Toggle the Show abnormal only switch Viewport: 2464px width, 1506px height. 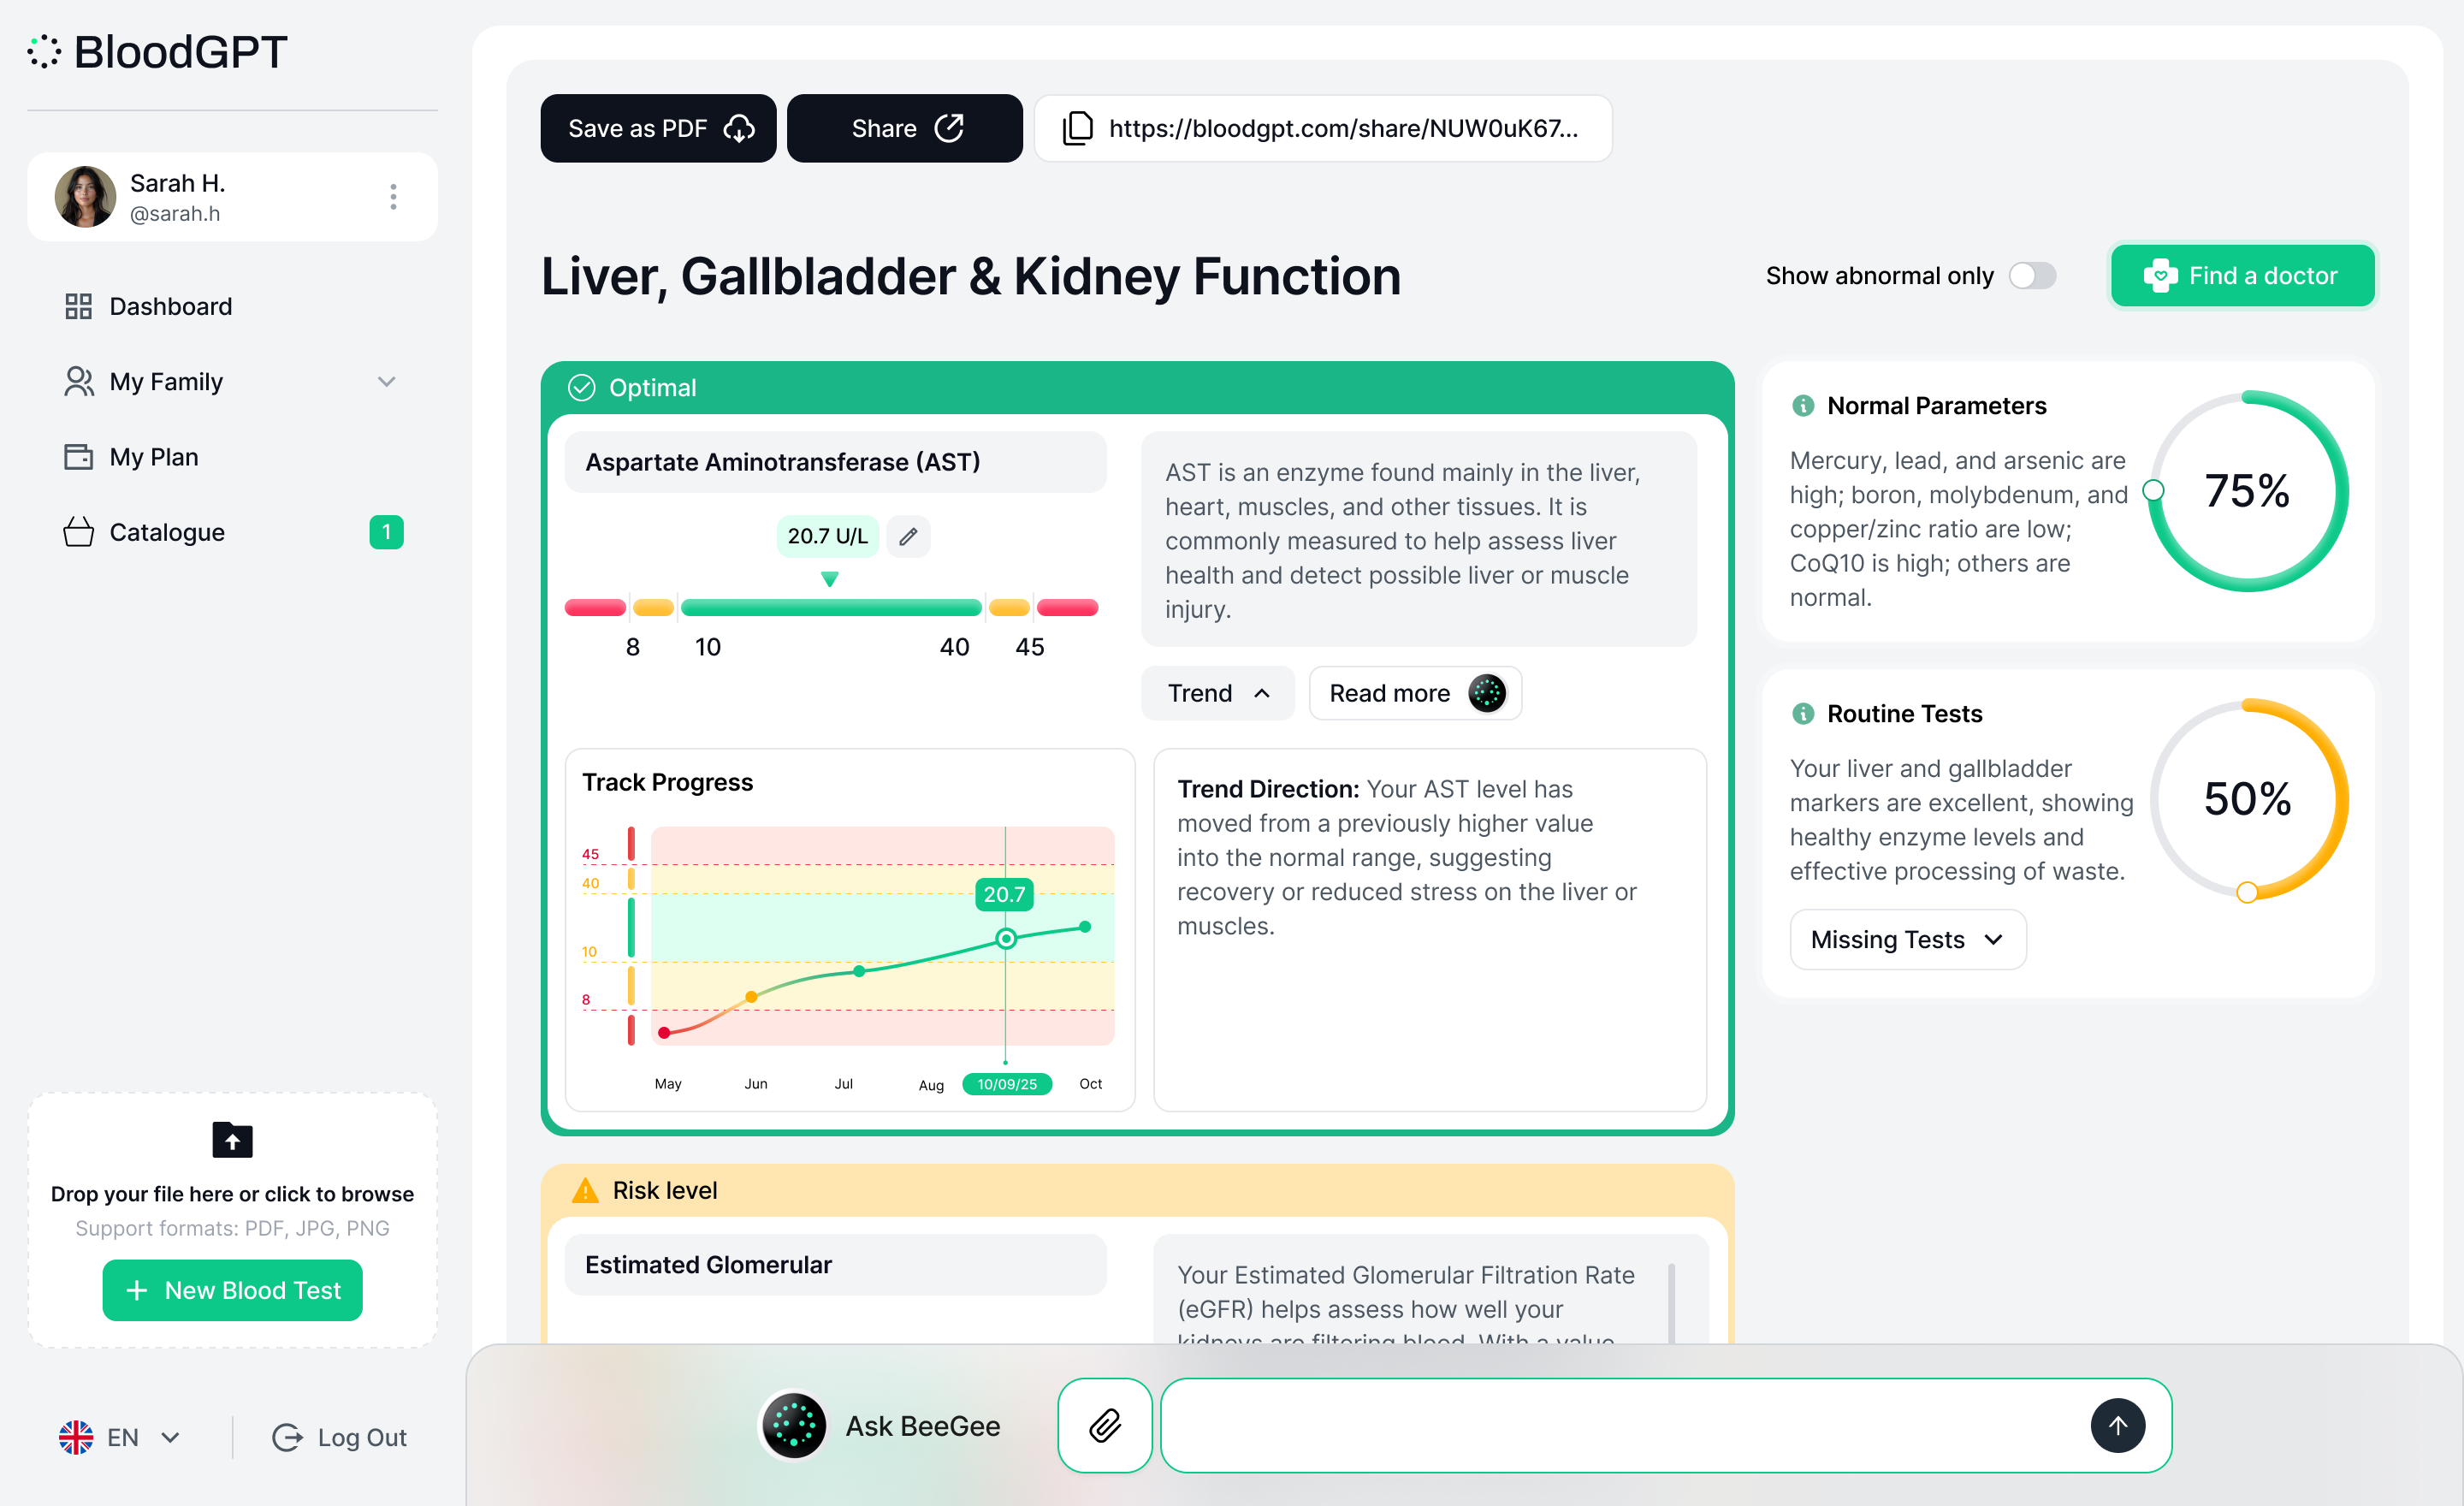click(2033, 276)
